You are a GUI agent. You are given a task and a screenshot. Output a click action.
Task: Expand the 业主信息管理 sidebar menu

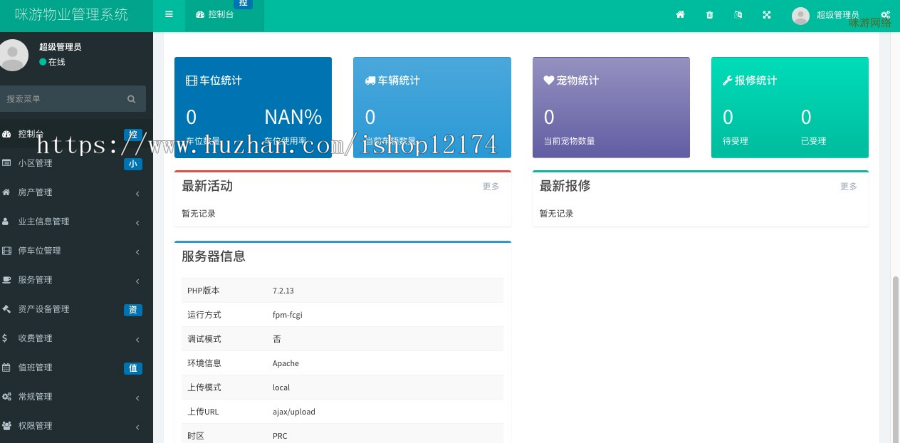pos(76,222)
